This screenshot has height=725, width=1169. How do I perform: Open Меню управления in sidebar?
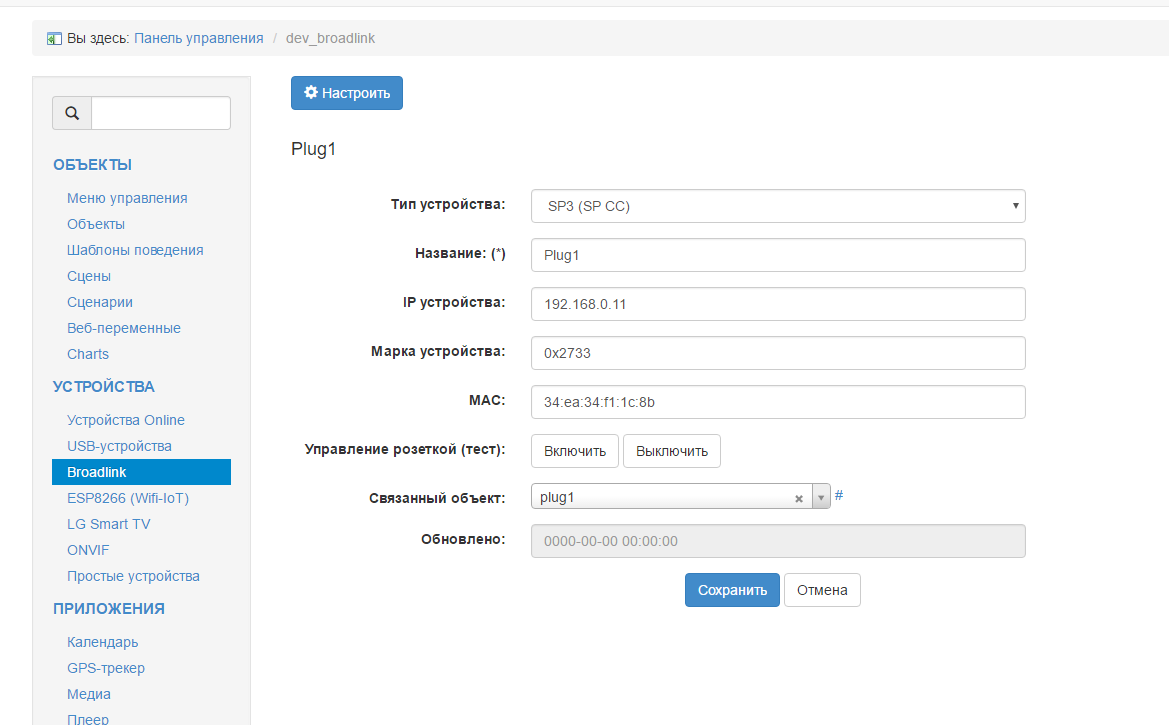tap(127, 198)
